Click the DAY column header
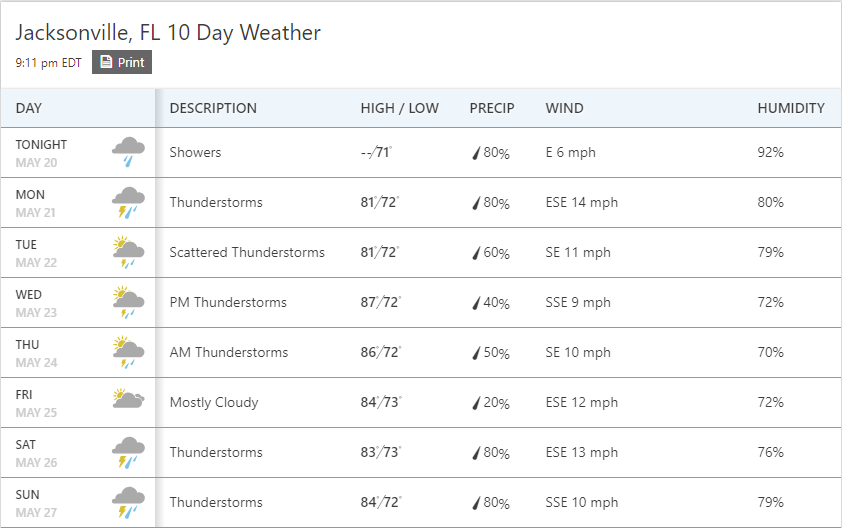The image size is (842, 528). pyautogui.click(x=29, y=108)
